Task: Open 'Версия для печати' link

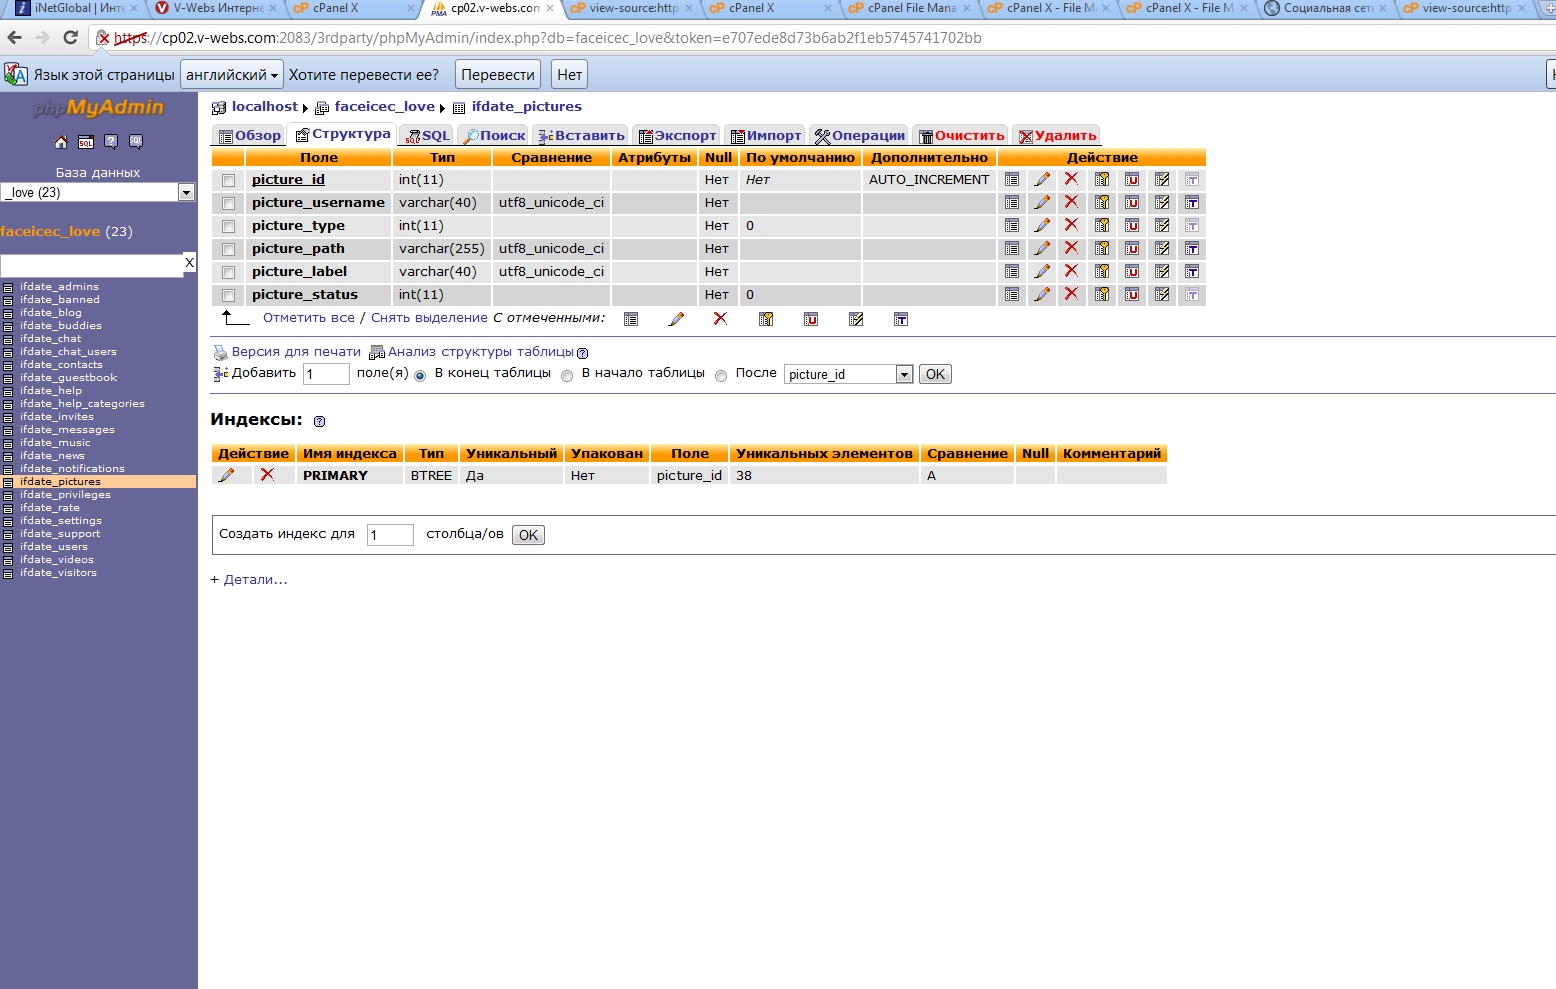Action: (x=296, y=352)
